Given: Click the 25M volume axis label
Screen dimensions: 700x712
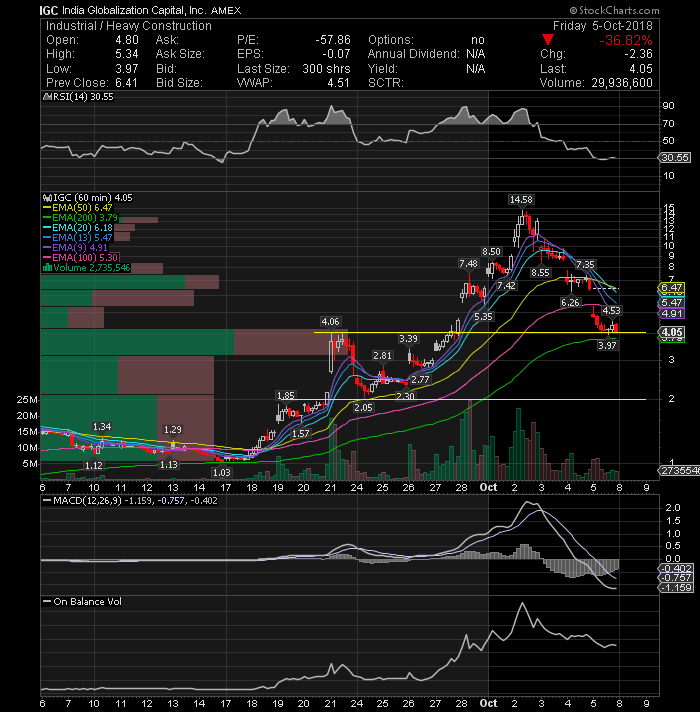Looking at the screenshot, I should tap(27, 400).
